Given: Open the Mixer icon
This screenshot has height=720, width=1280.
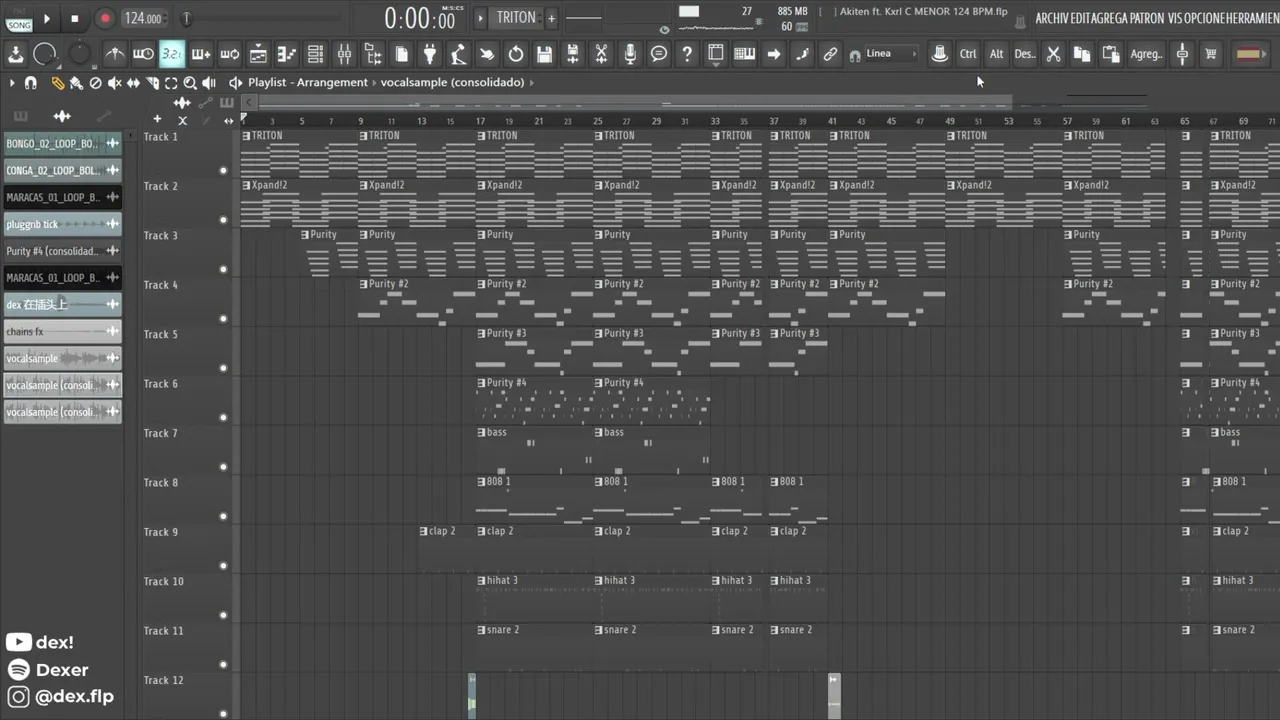Looking at the screenshot, I should 344,54.
